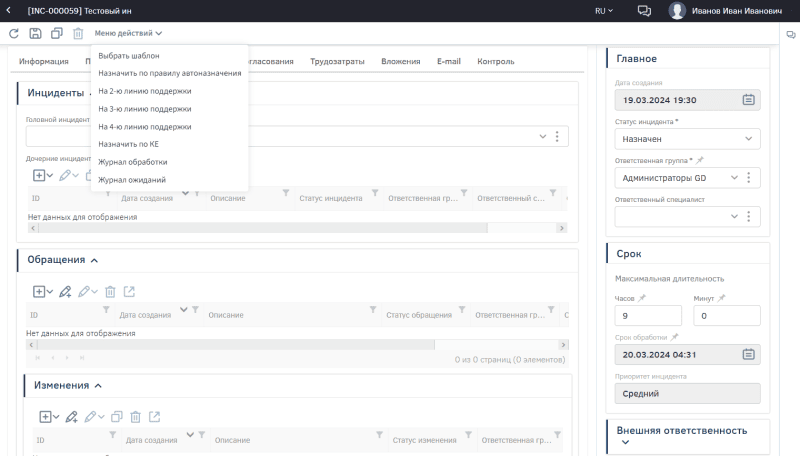
Task: Open the Статус инцидента dropdown
Action: point(687,138)
